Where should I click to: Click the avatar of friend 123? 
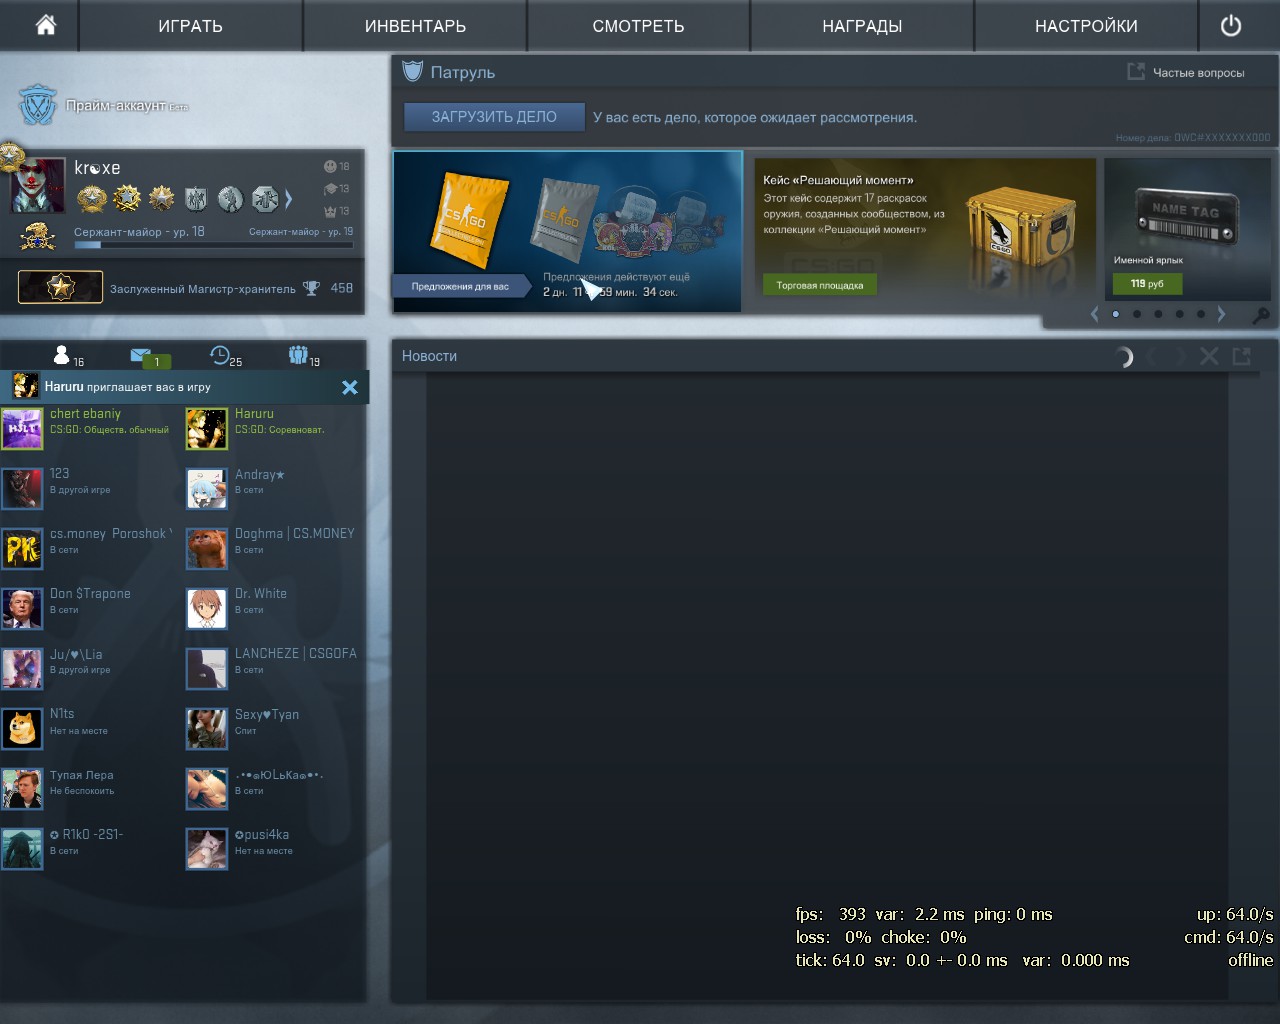[22, 489]
